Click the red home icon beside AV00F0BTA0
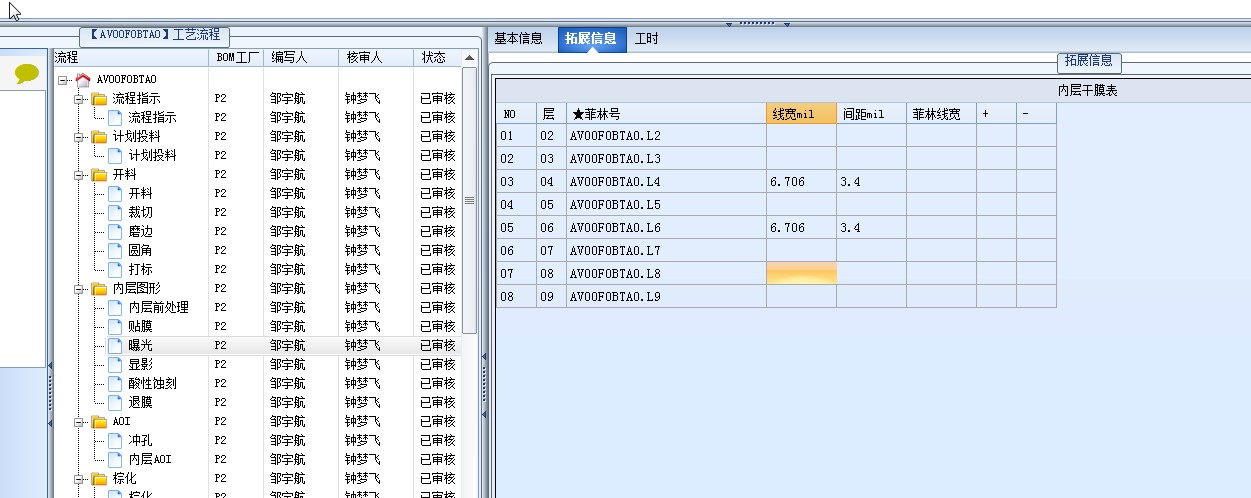The image size is (1251, 498). [83, 79]
